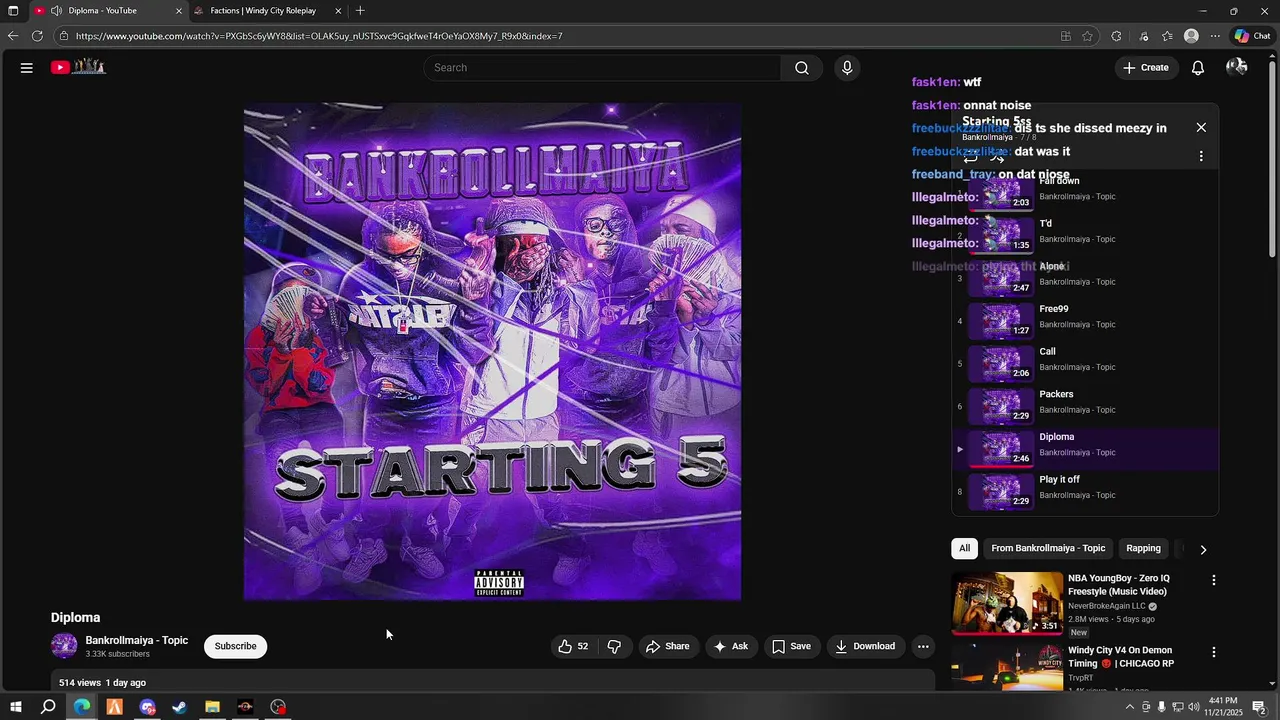Click the Starting 5 album artwork

coord(492,351)
